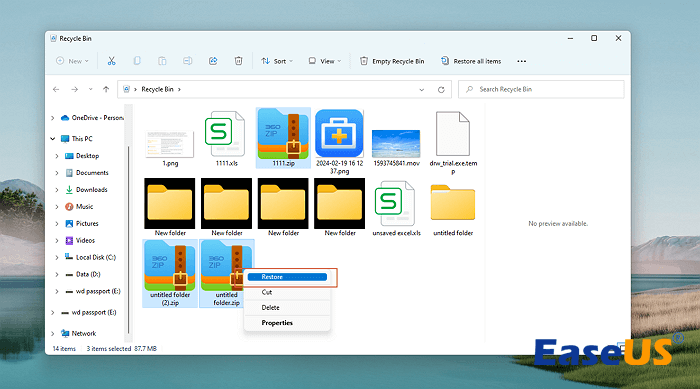Open Pictures in the sidebar

(82, 224)
